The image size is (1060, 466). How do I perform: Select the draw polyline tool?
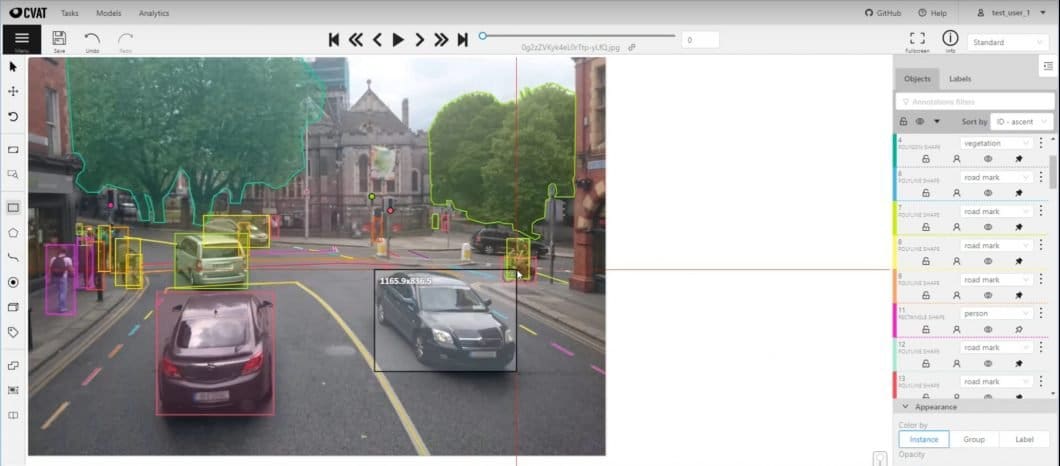point(13,258)
